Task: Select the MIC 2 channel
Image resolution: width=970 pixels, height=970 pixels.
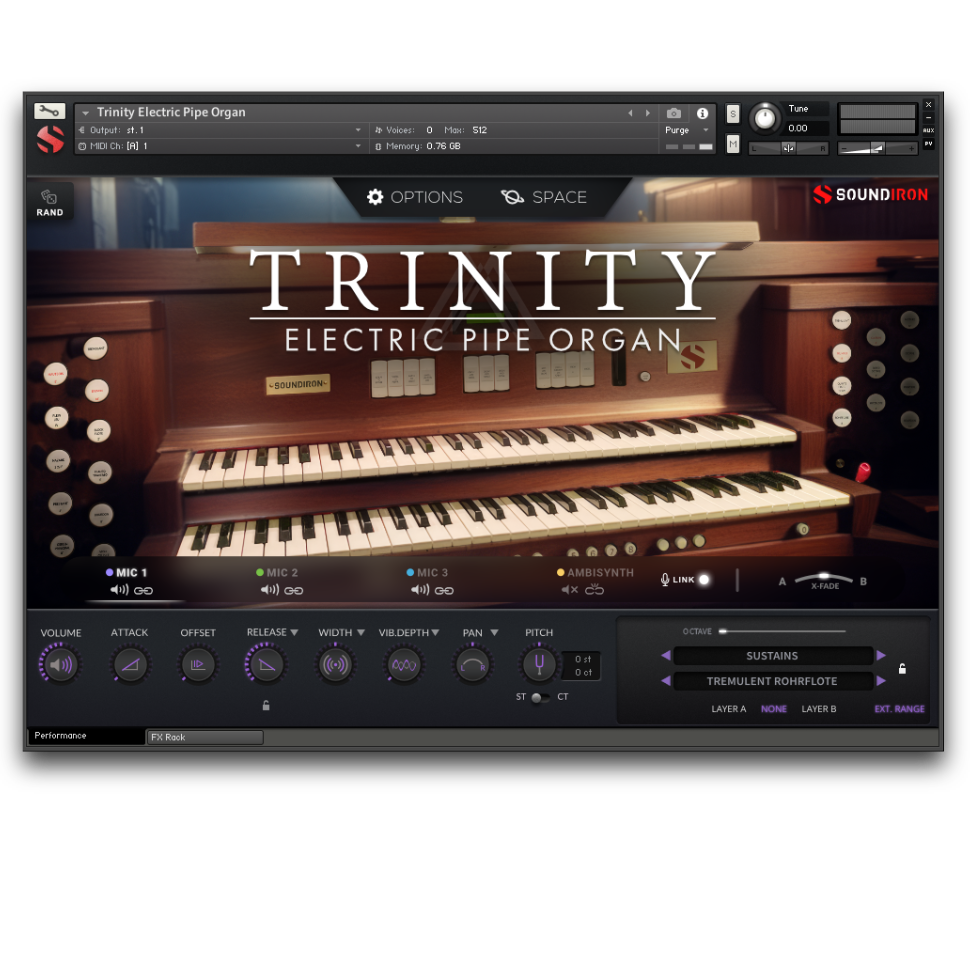Action: coord(277,573)
